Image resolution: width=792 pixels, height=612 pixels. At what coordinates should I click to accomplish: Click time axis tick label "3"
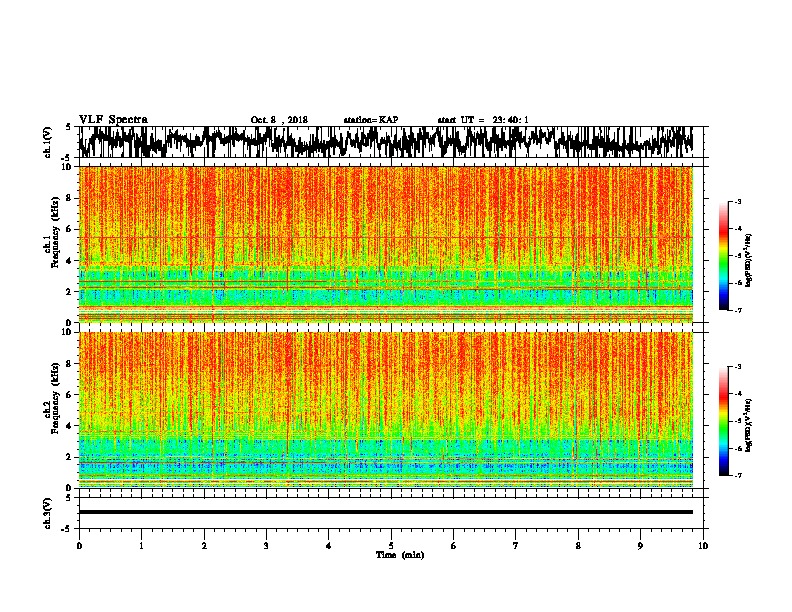pos(266,546)
